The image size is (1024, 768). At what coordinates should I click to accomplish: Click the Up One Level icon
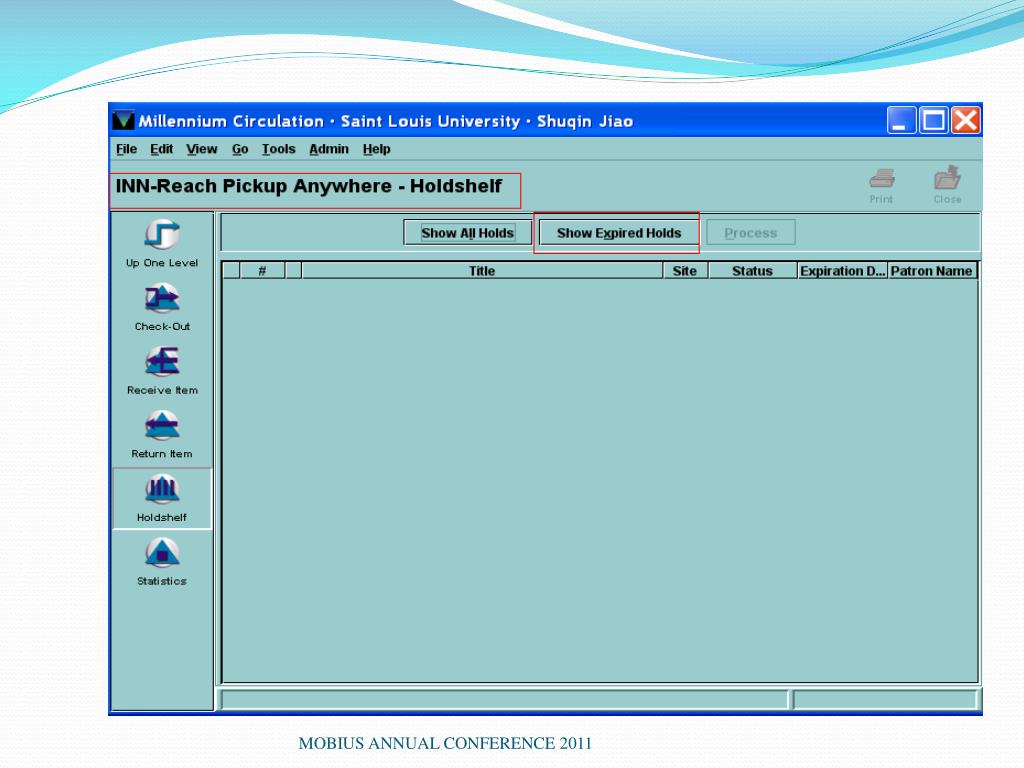[162, 235]
